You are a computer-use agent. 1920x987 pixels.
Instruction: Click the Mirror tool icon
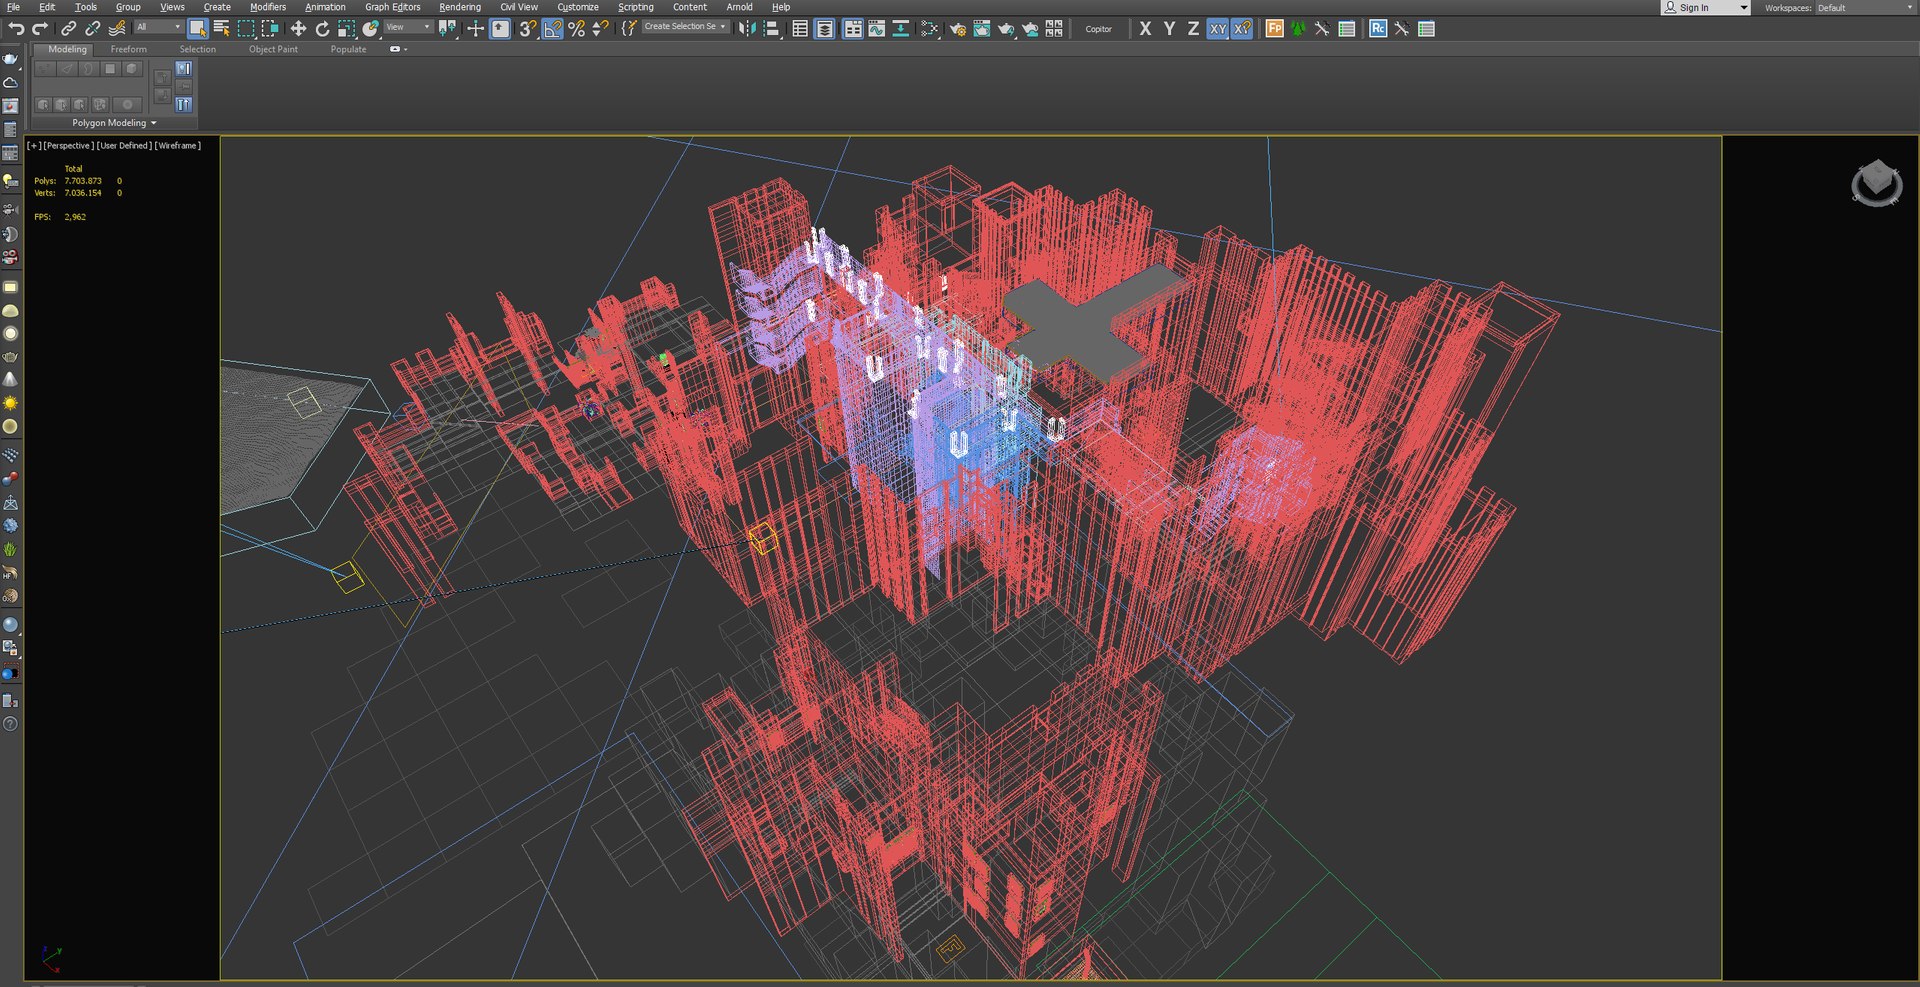(x=747, y=29)
